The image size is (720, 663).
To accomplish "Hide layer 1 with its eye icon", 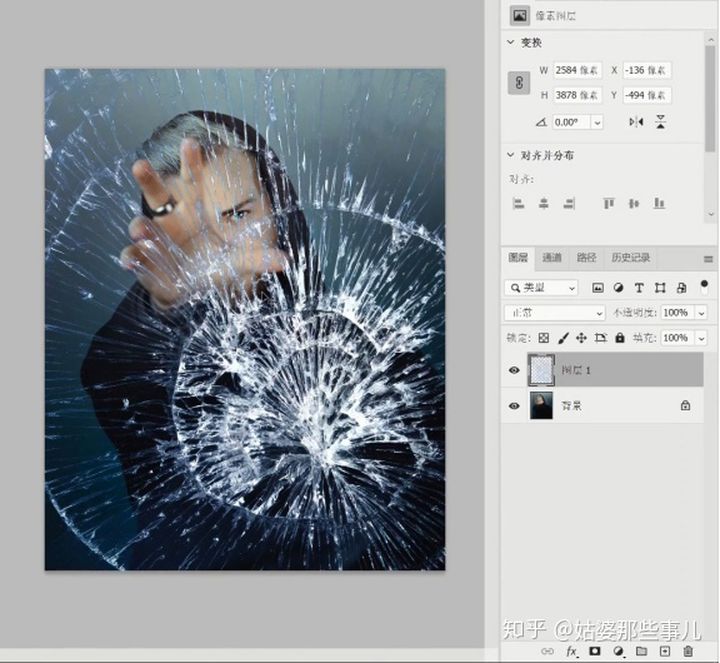I will point(514,370).
